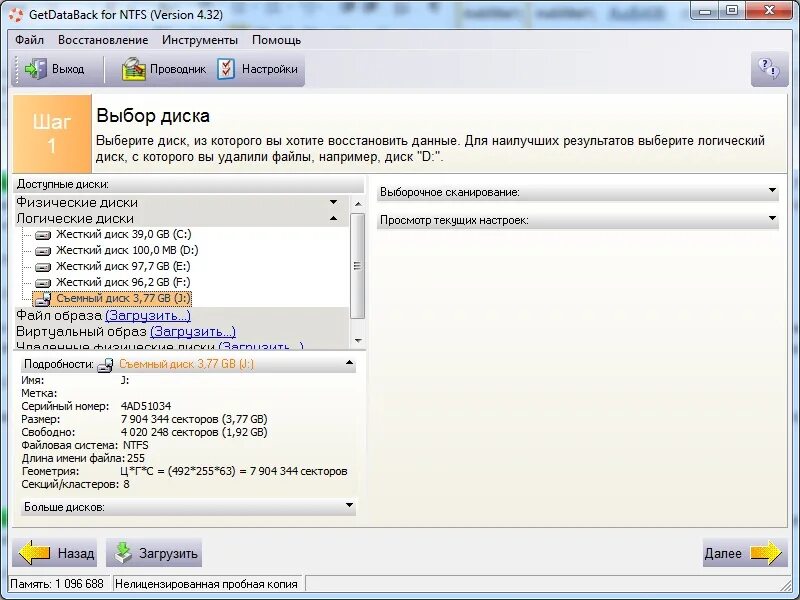The image size is (800, 600).
Task: Collapse Логические диски section arrow
Action: click(333, 218)
